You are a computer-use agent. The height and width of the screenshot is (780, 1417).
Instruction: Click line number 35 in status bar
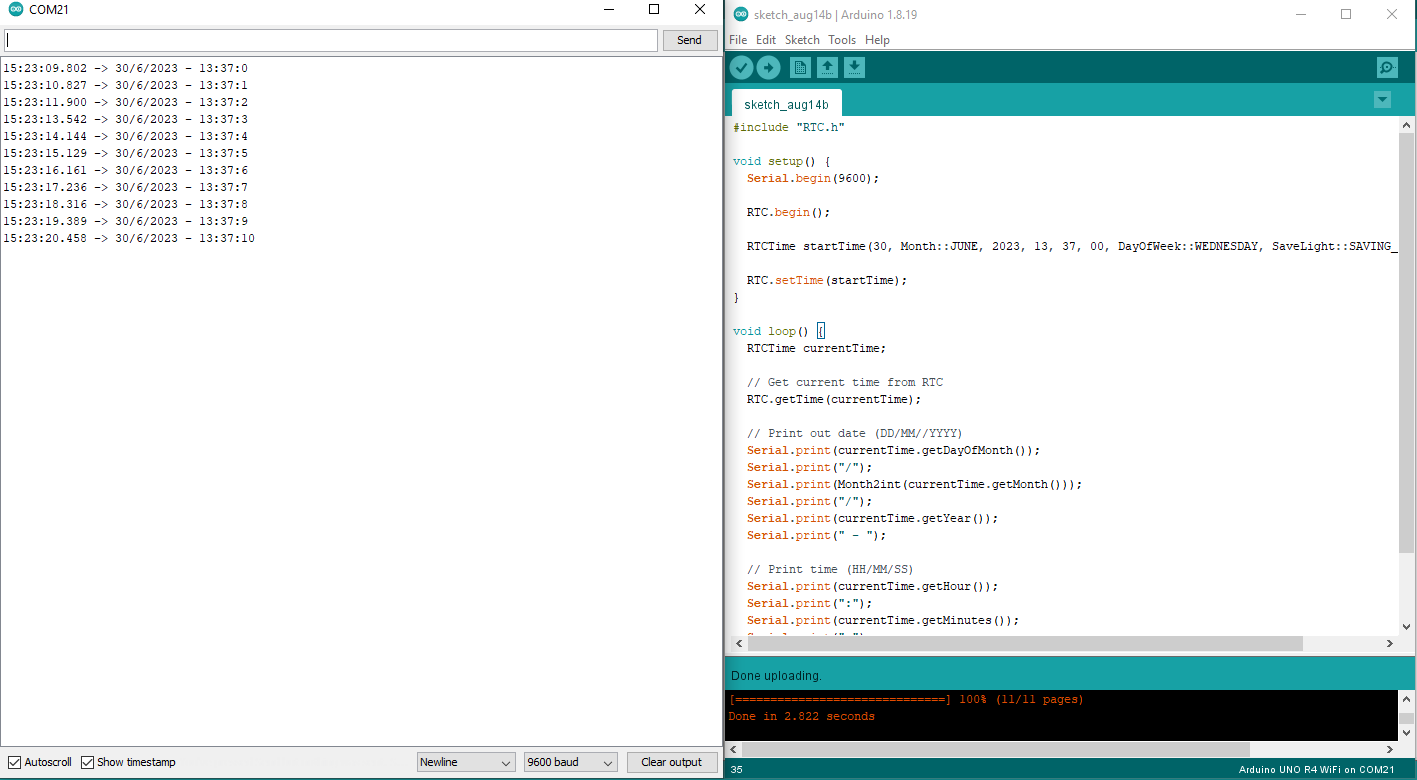tap(737, 770)
